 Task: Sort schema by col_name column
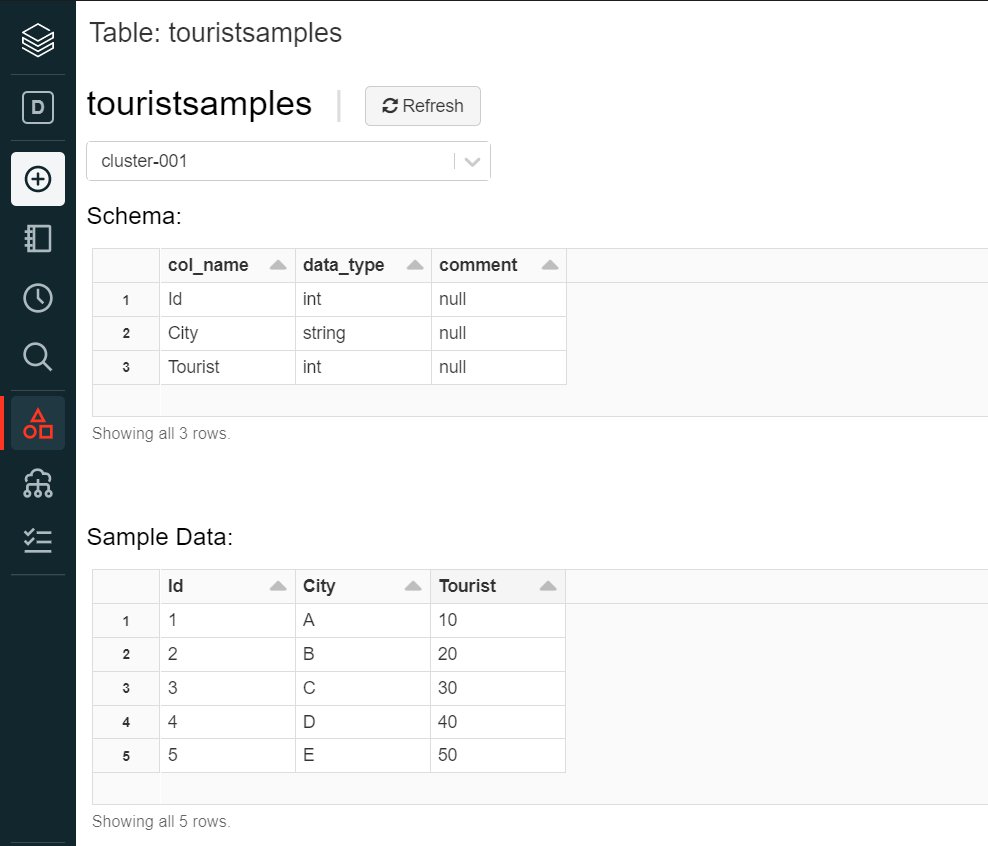278,265
